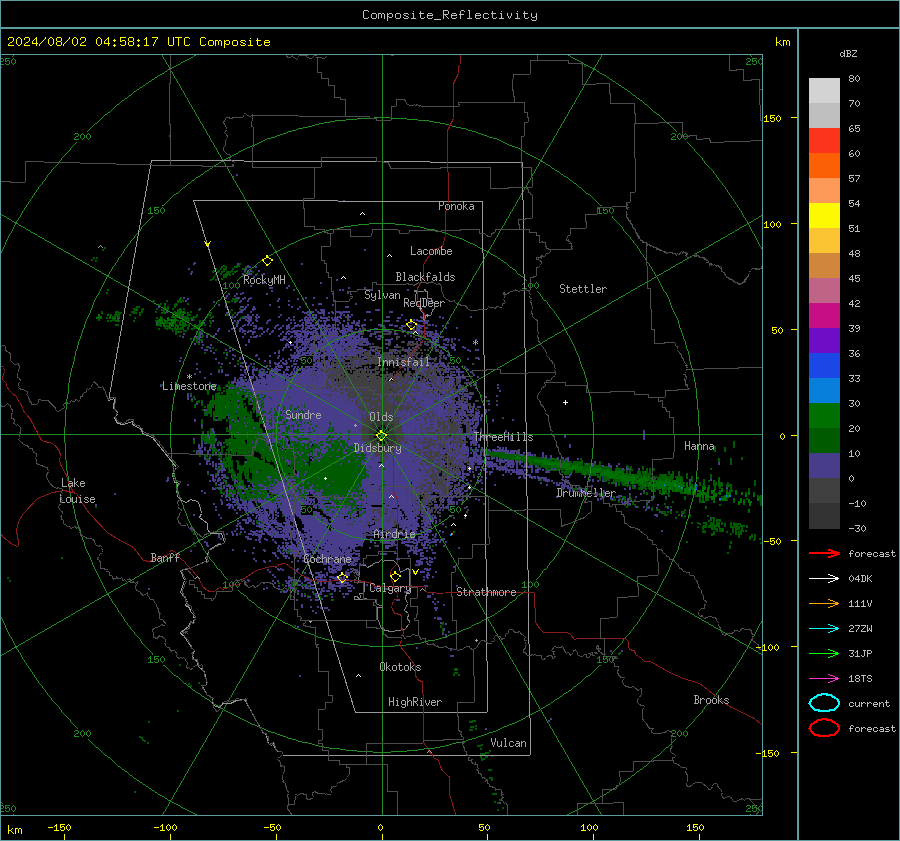Click the red forecast ellipse icon

[824, 728]
